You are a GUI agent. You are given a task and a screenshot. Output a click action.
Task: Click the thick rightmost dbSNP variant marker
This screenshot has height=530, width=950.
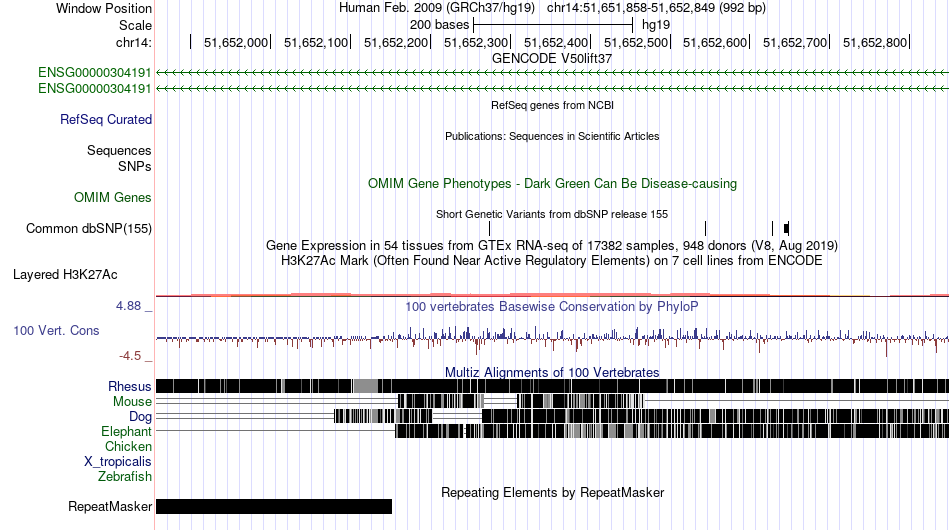click(x=786, y=228)
